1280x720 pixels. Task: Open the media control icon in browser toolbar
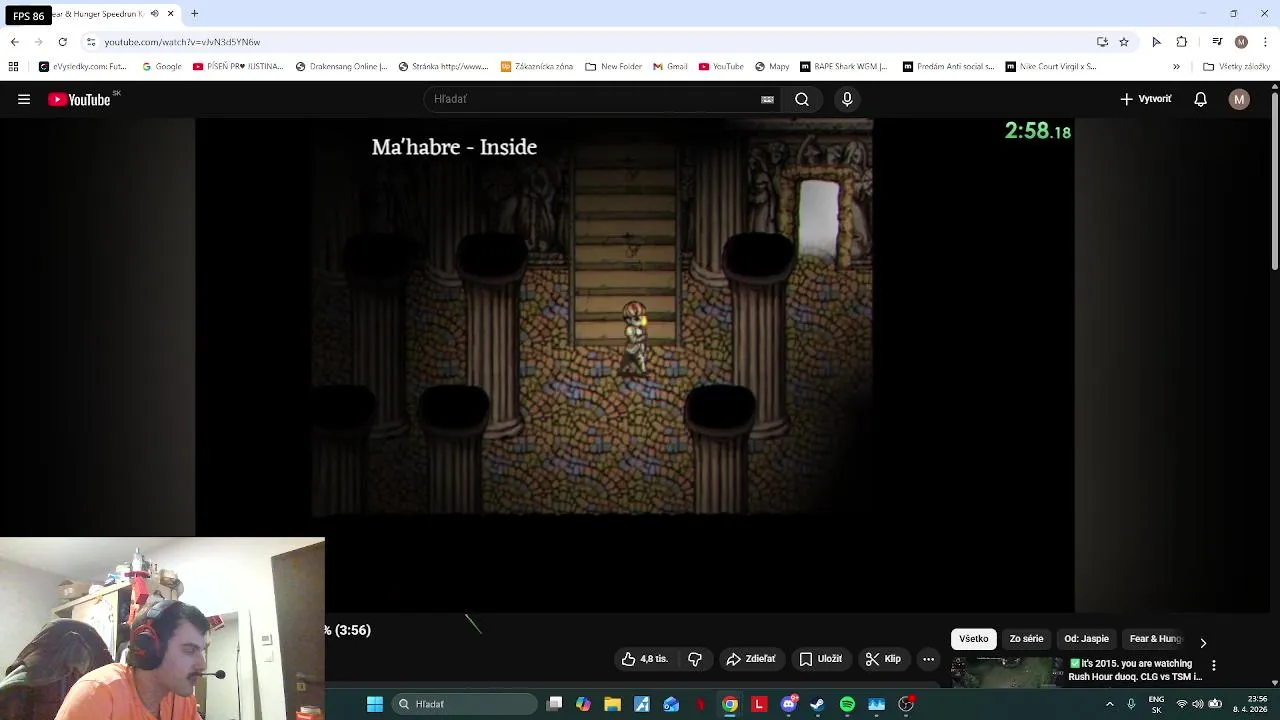1217,42
